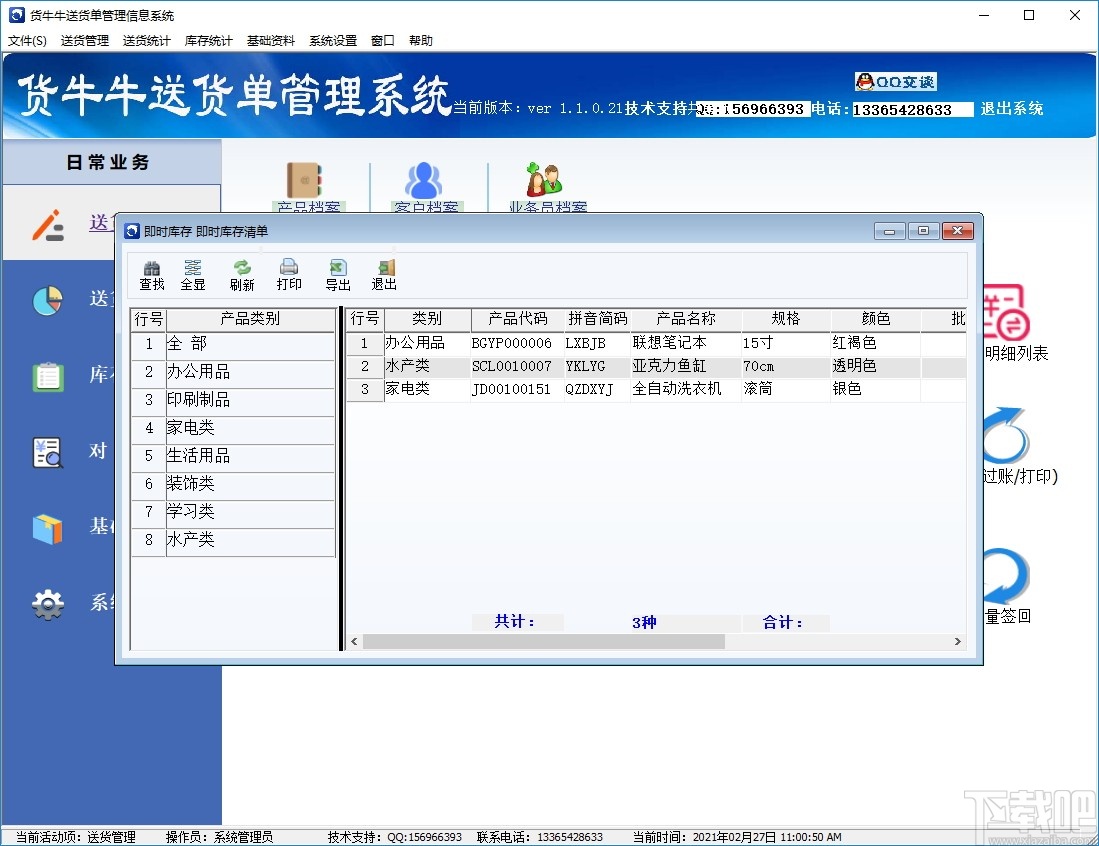
Task: Click the 全显 show-all icon
Action: [193, 274]
